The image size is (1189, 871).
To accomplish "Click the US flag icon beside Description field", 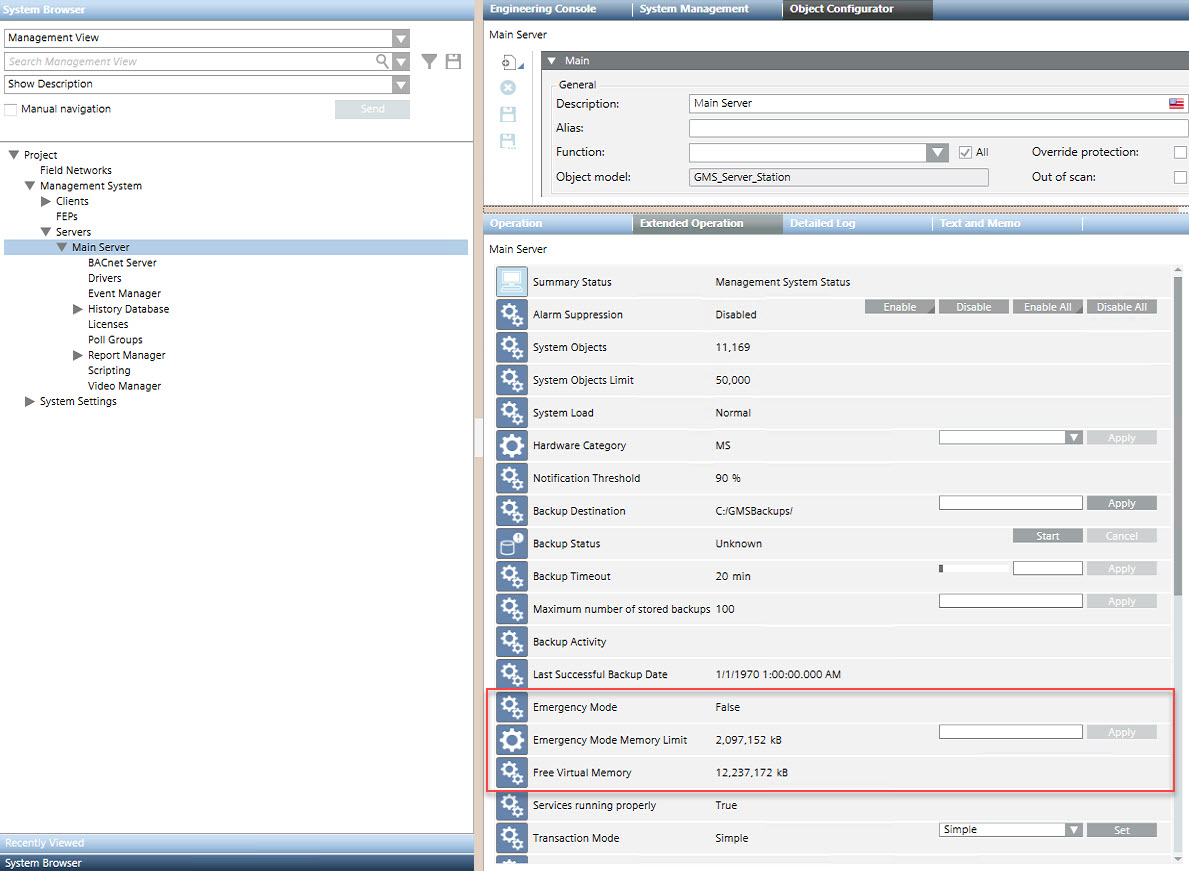I will [x=1177, y=102].
